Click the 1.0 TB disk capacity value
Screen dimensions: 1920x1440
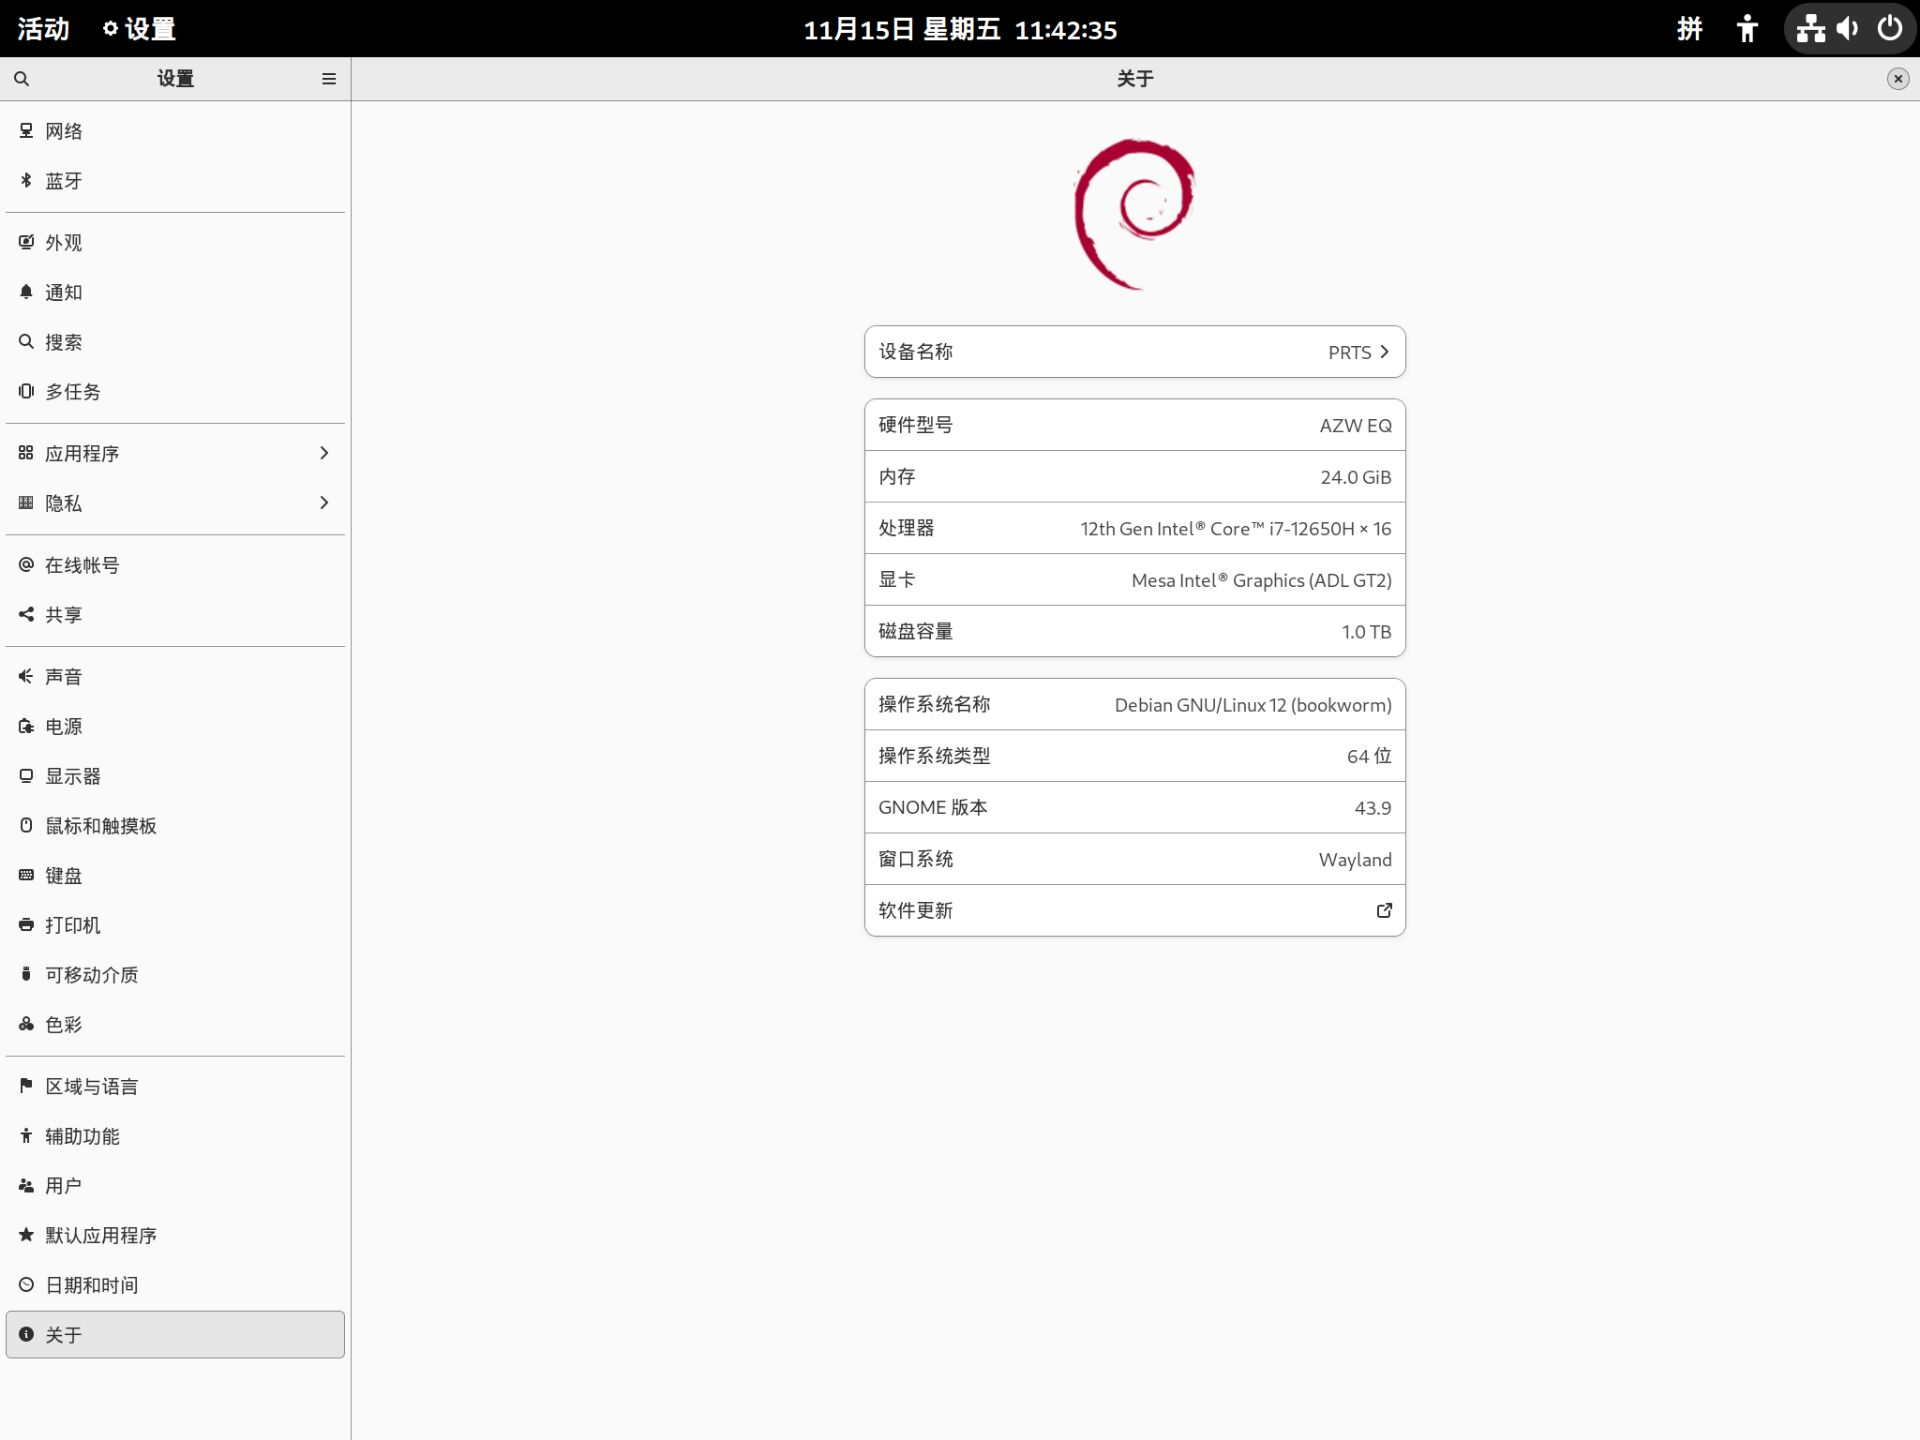[x=1366, y=632]
